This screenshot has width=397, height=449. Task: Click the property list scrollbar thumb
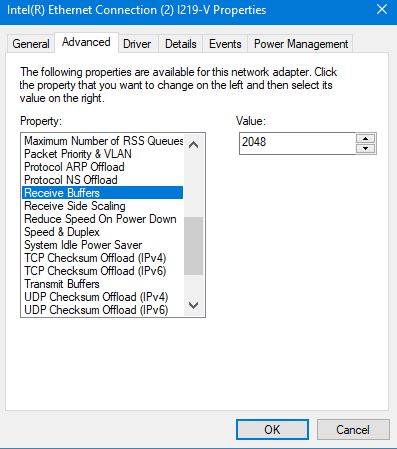tap(193, 246)
